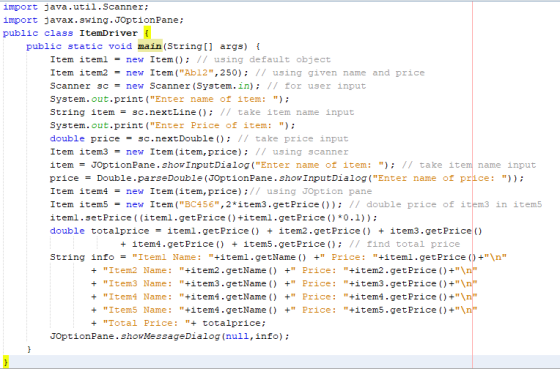Click 'item1.setPrice' call
Screen dimensions: 560x369
[91, 218]
